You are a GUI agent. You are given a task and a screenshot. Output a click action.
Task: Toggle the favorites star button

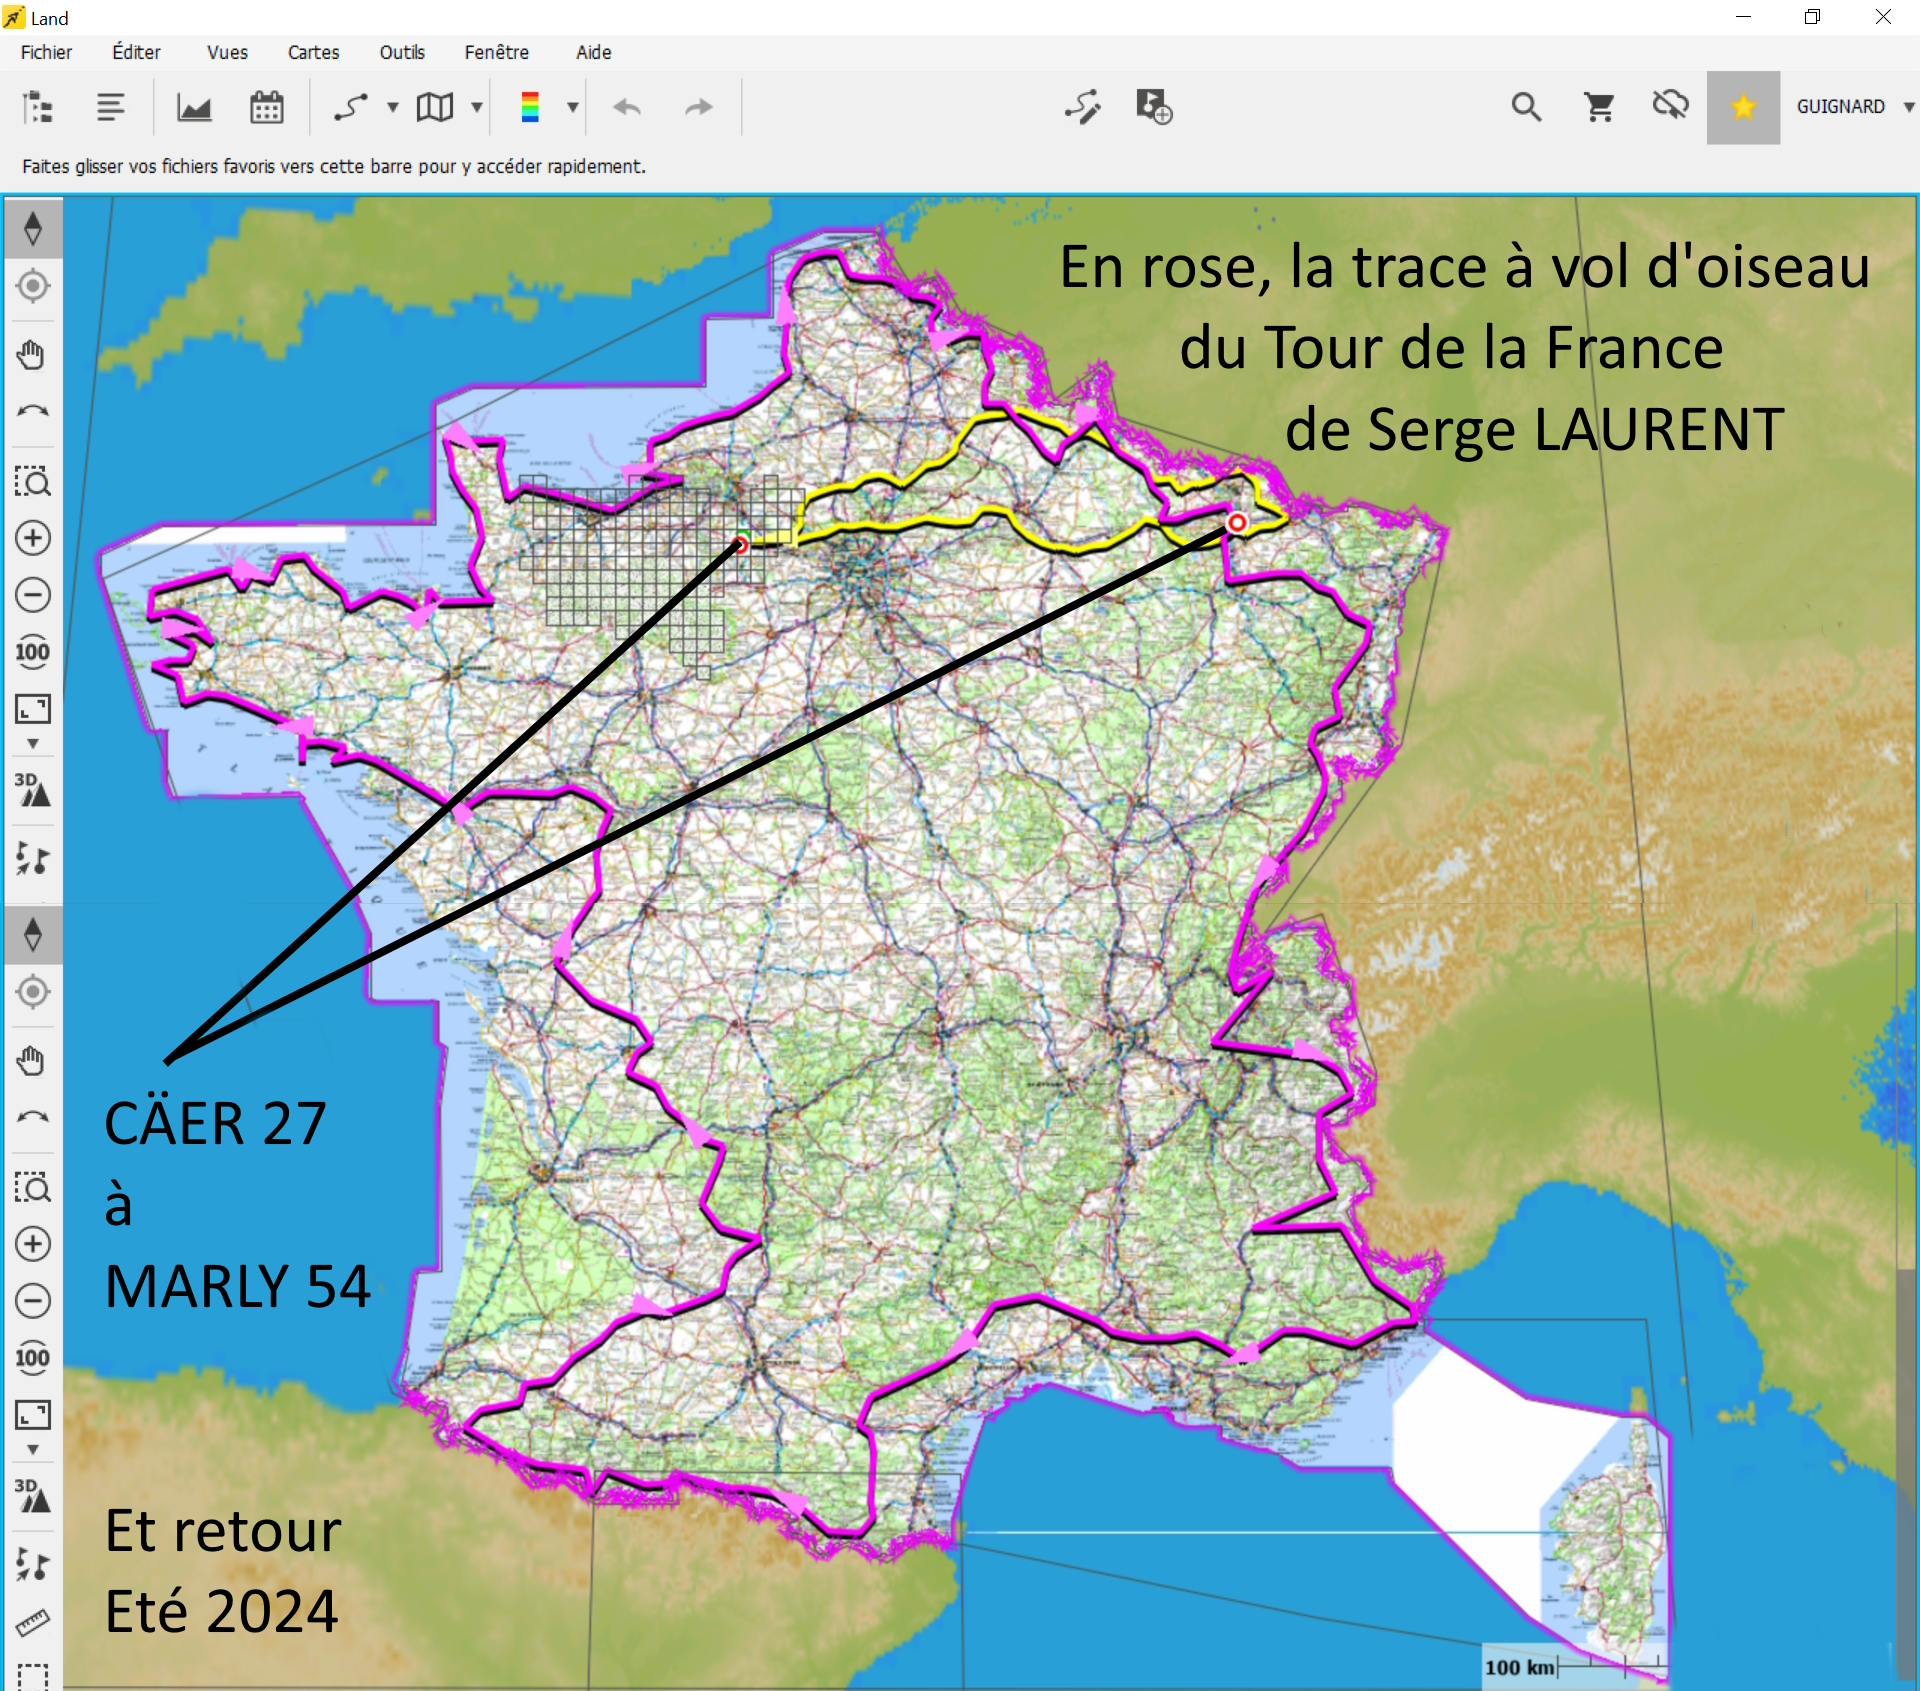coord(1742,107)
